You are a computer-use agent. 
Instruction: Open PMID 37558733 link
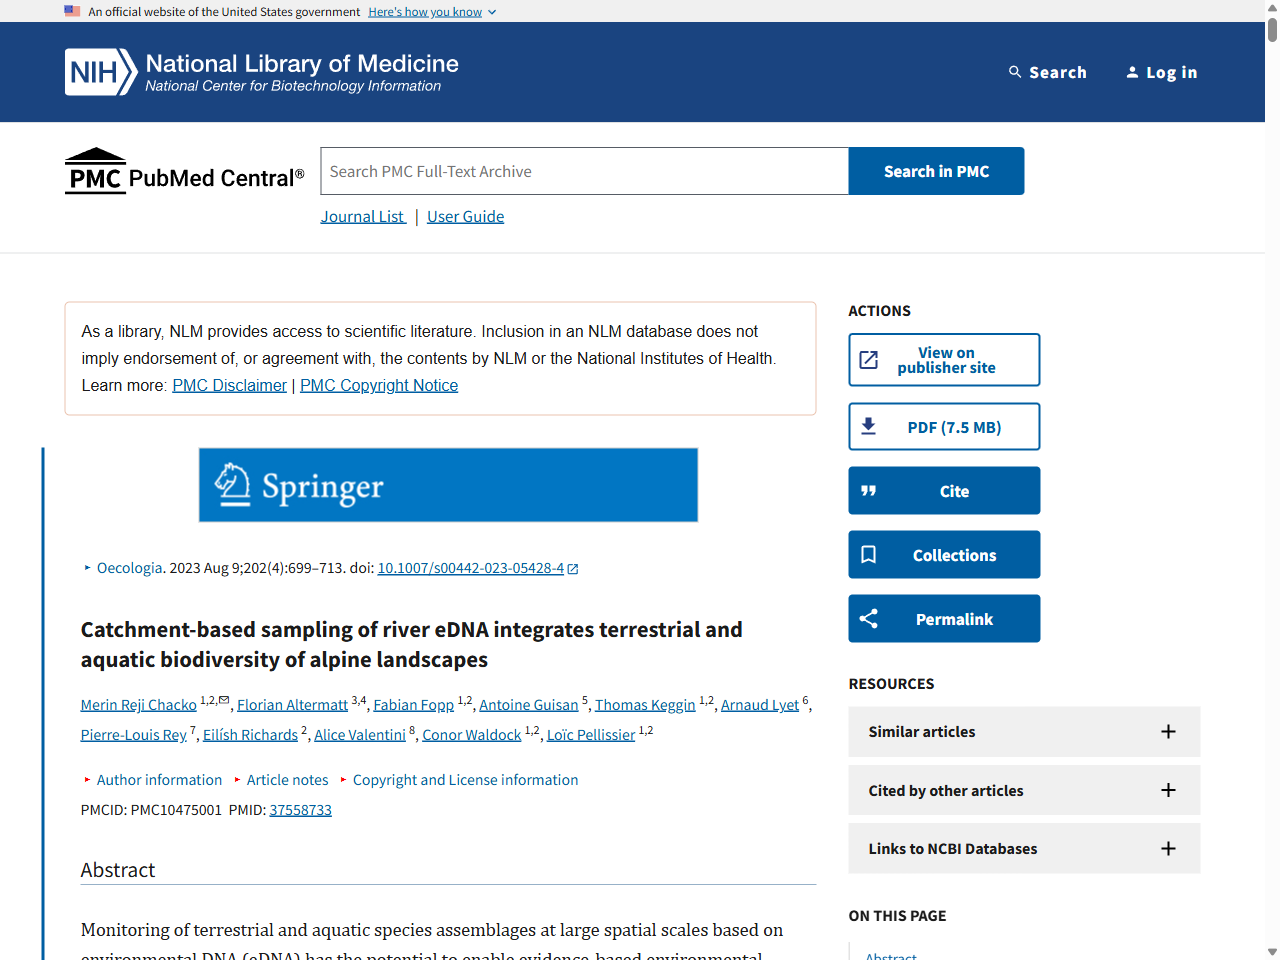300,810
